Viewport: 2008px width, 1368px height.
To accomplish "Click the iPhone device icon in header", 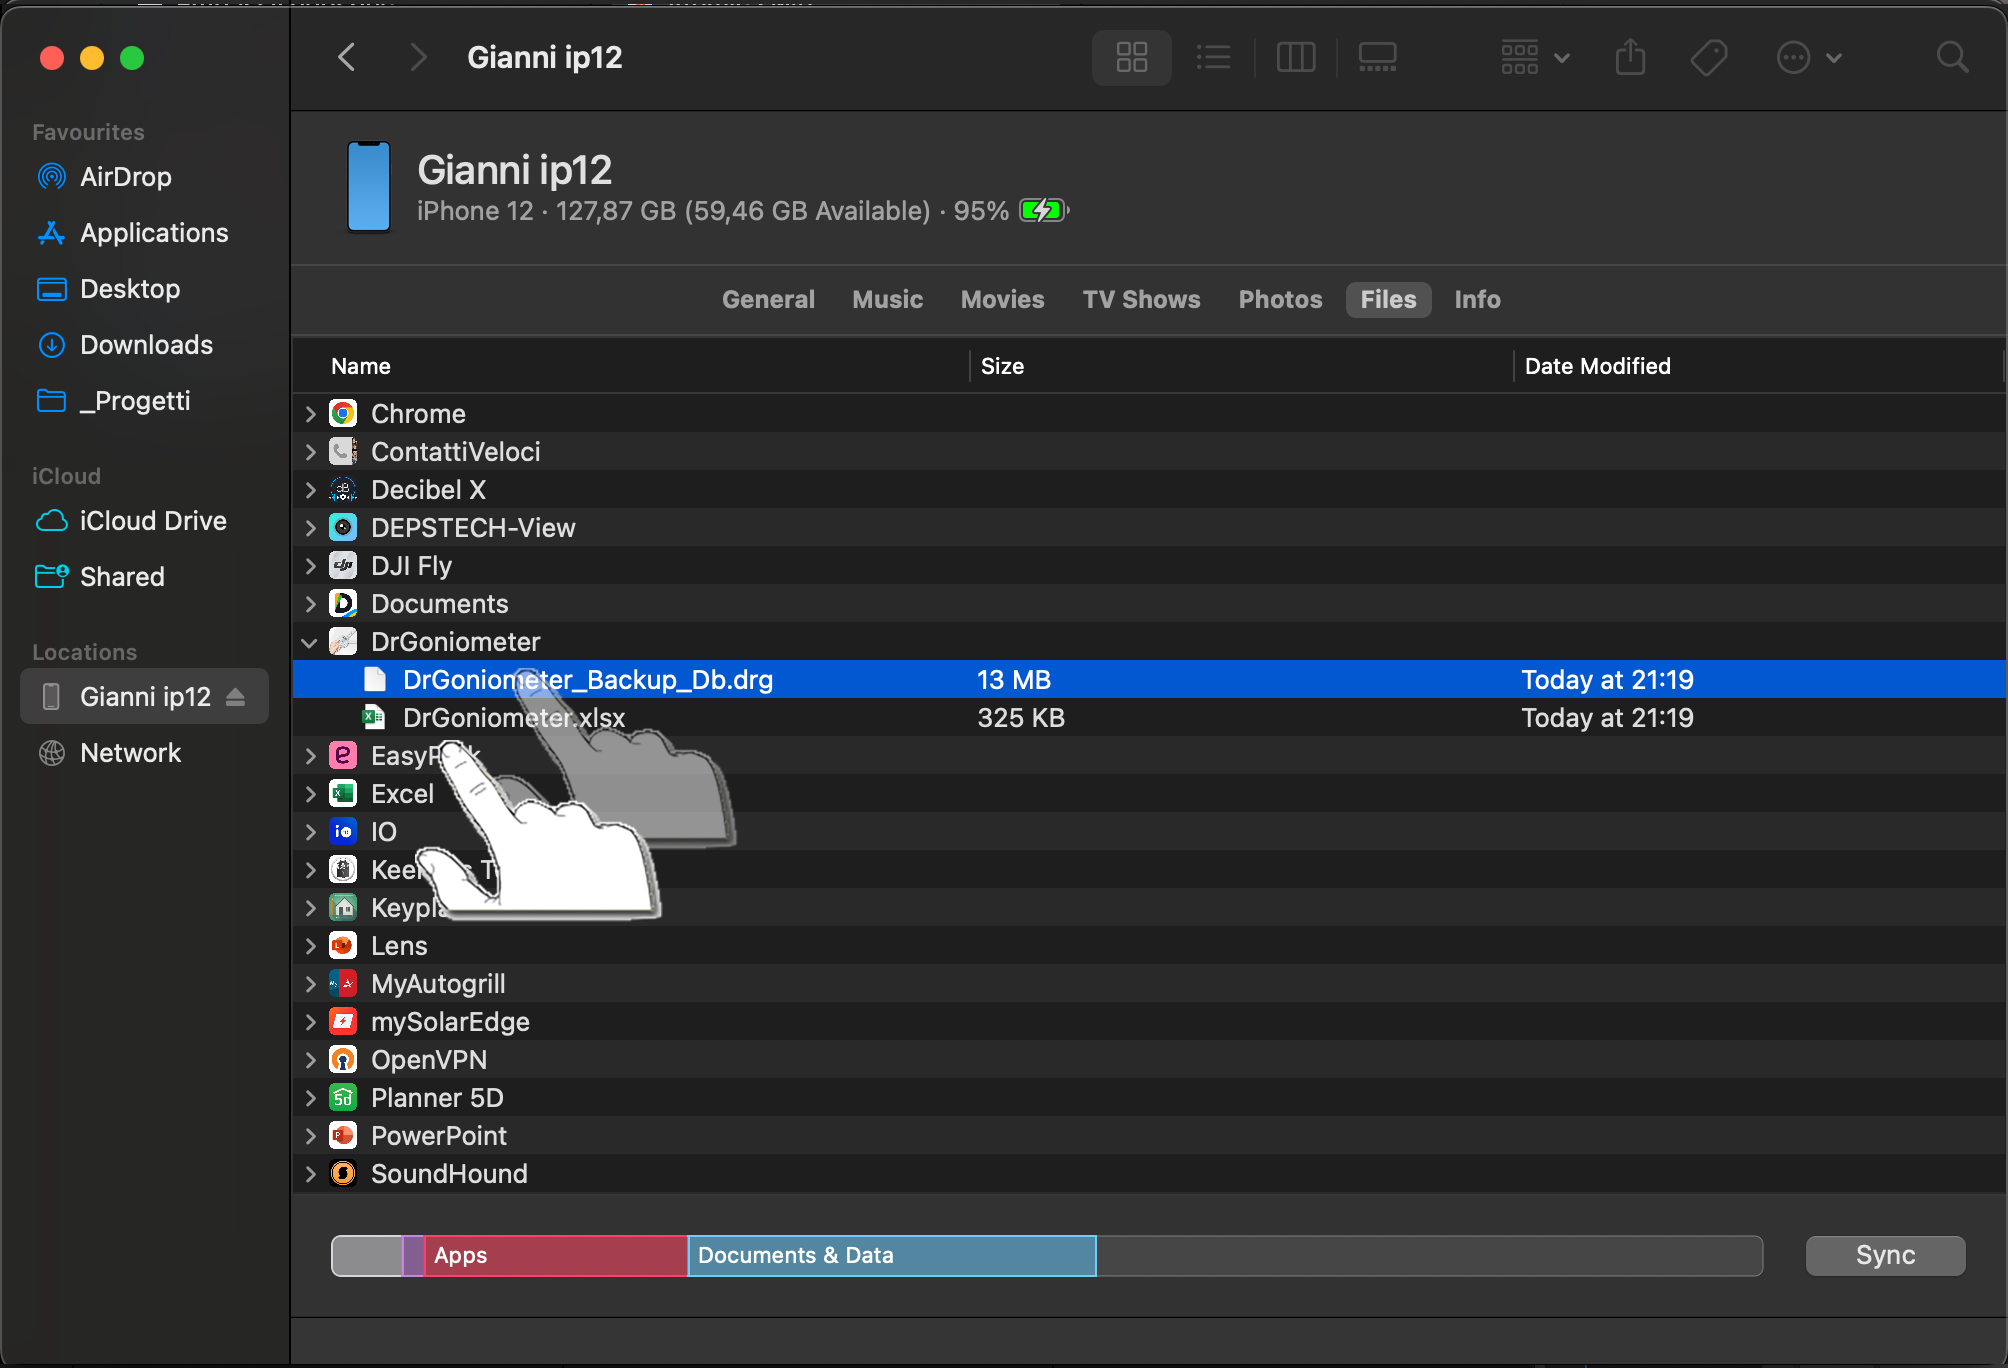I will click(x=368, y=186).
